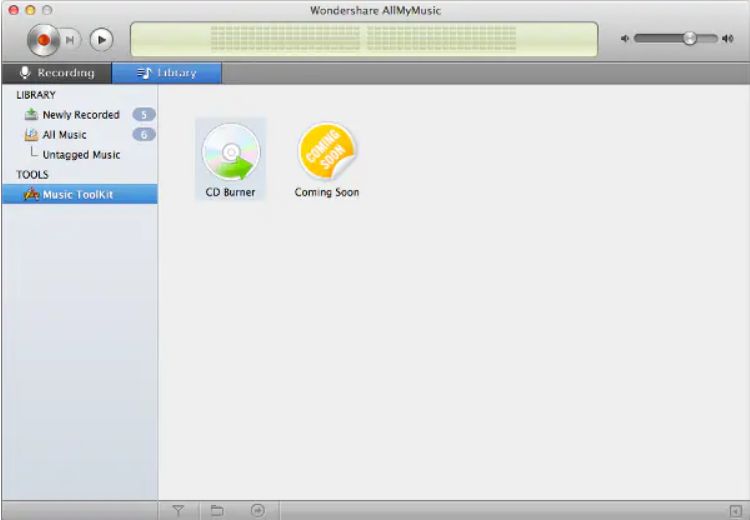The width and height of the screenshot is (750, 520).
Task: Click the Coming Soon label text
Action: point(327,192)
